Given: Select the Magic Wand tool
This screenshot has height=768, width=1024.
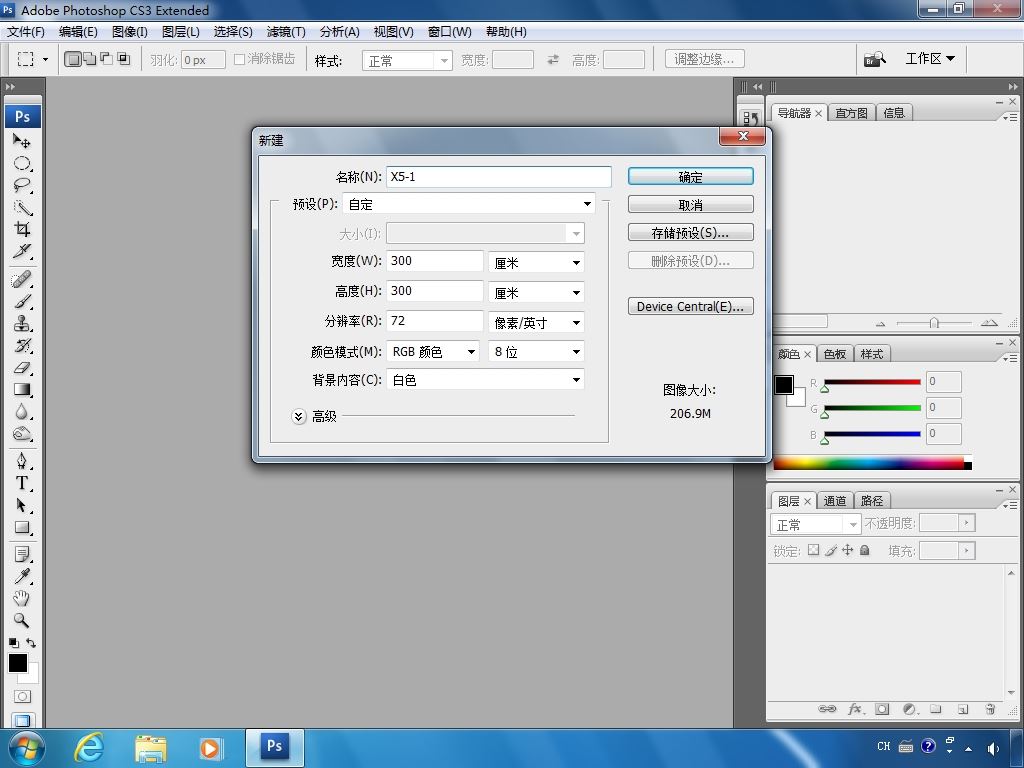Looking at the screenshot, I should point(22,208).
